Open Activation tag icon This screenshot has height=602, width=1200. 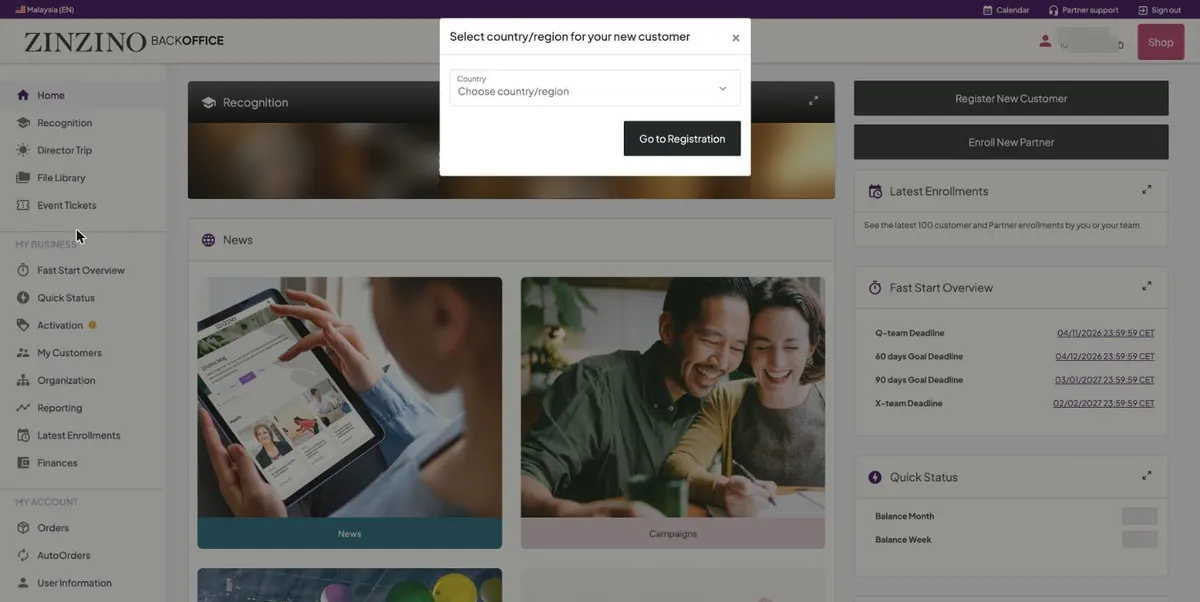[23, 325]
